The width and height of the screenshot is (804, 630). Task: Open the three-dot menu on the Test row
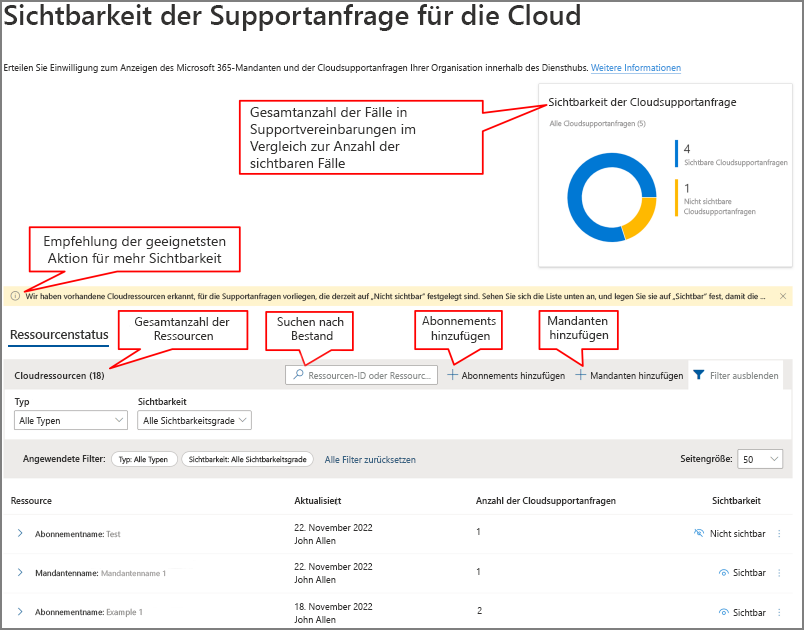point(779,533)
